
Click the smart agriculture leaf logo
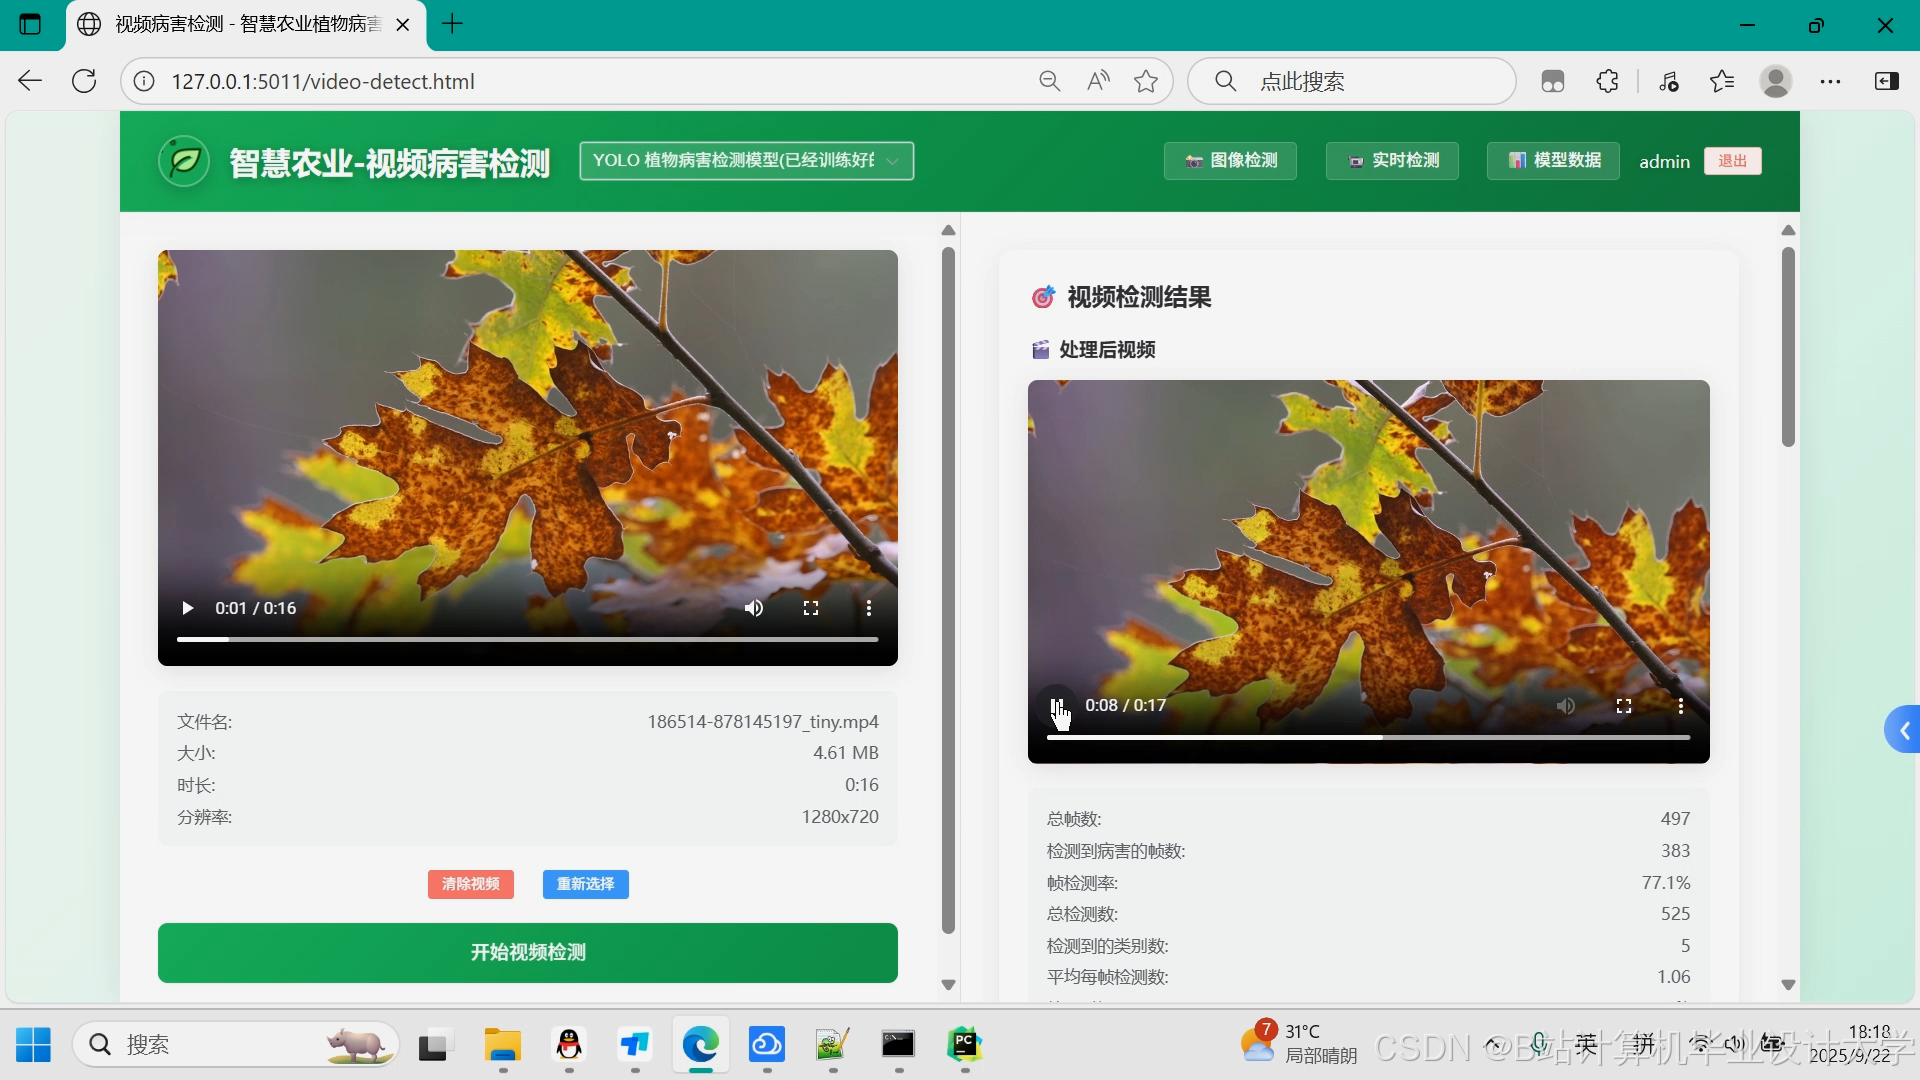182,161
